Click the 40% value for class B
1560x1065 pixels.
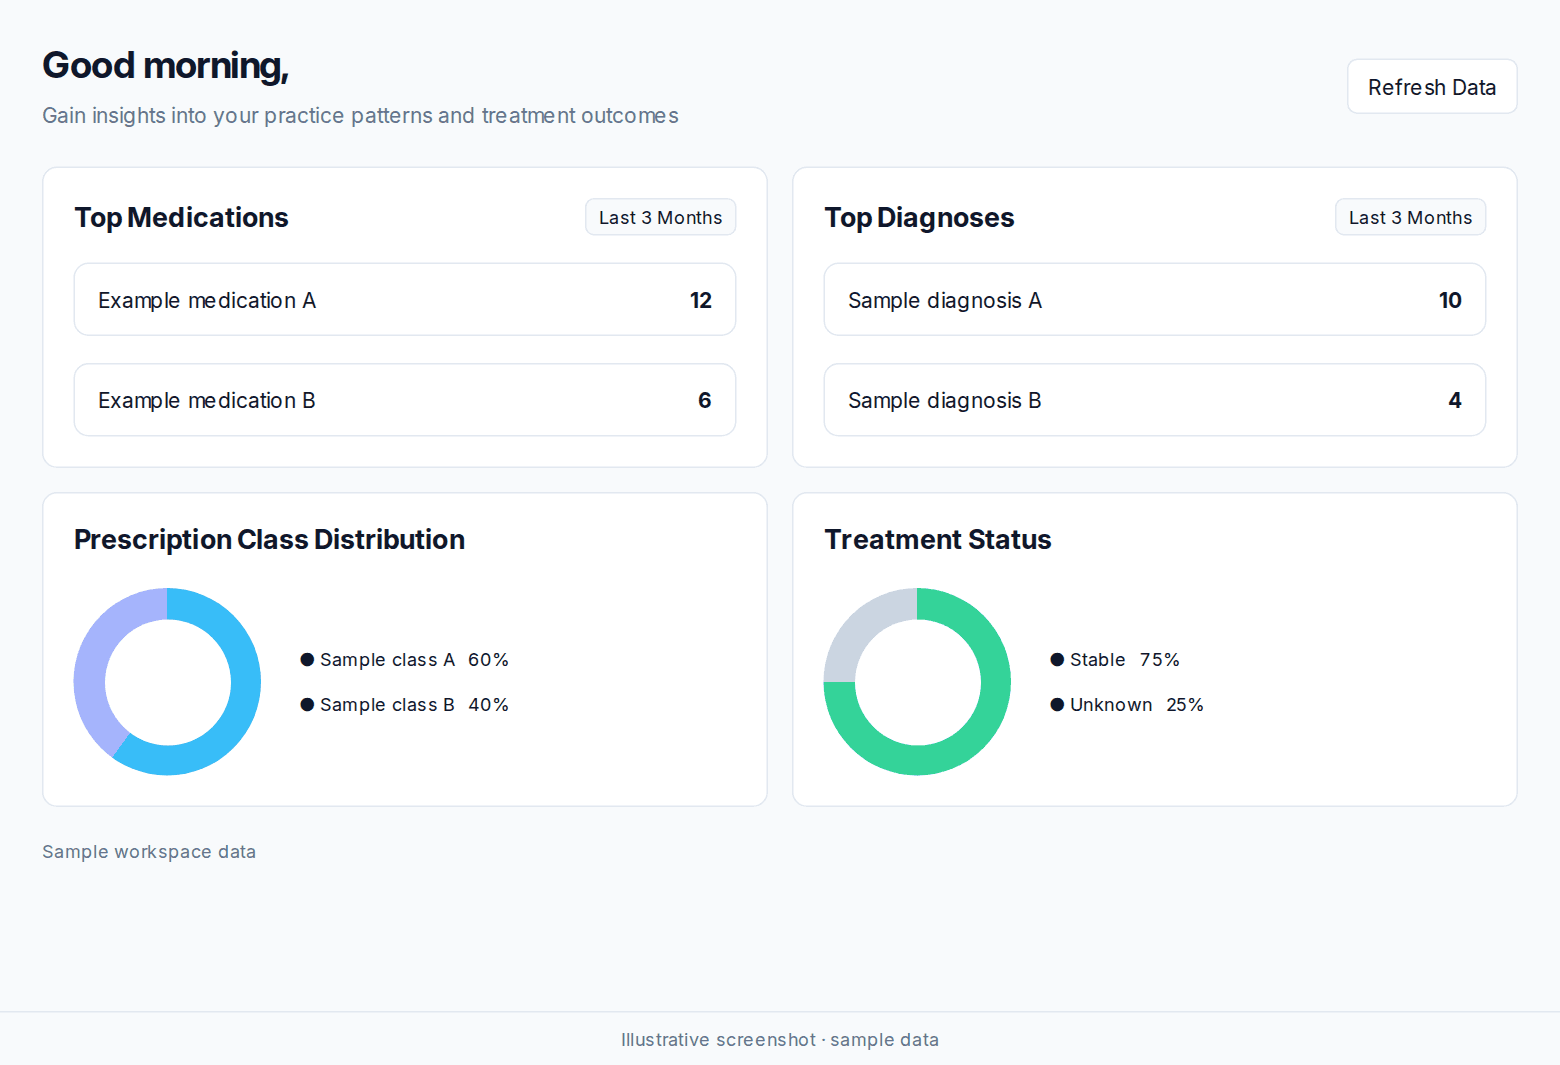(488, 705)
